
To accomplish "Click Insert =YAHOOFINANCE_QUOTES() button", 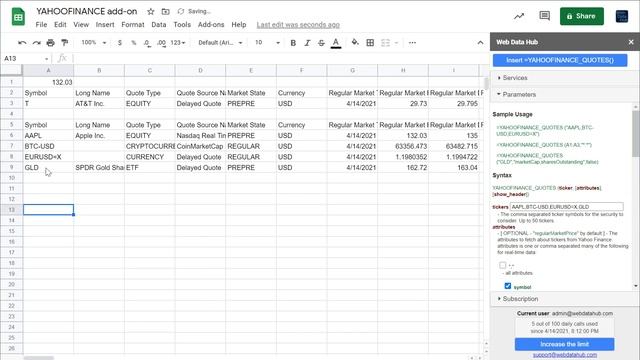I will pos(560,60).
